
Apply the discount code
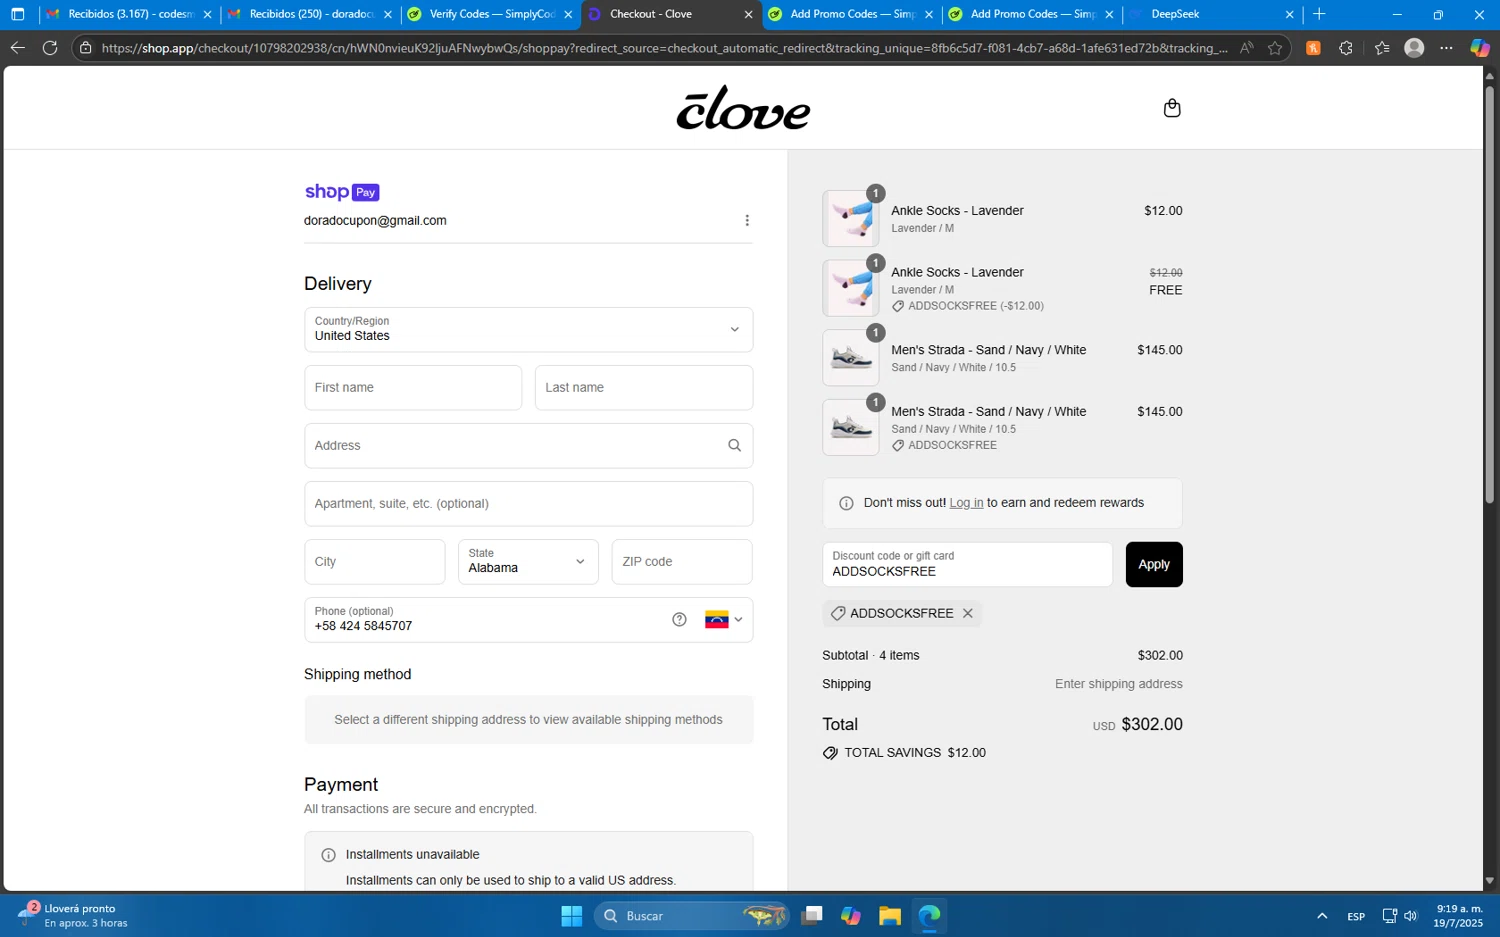[1154, 565]
